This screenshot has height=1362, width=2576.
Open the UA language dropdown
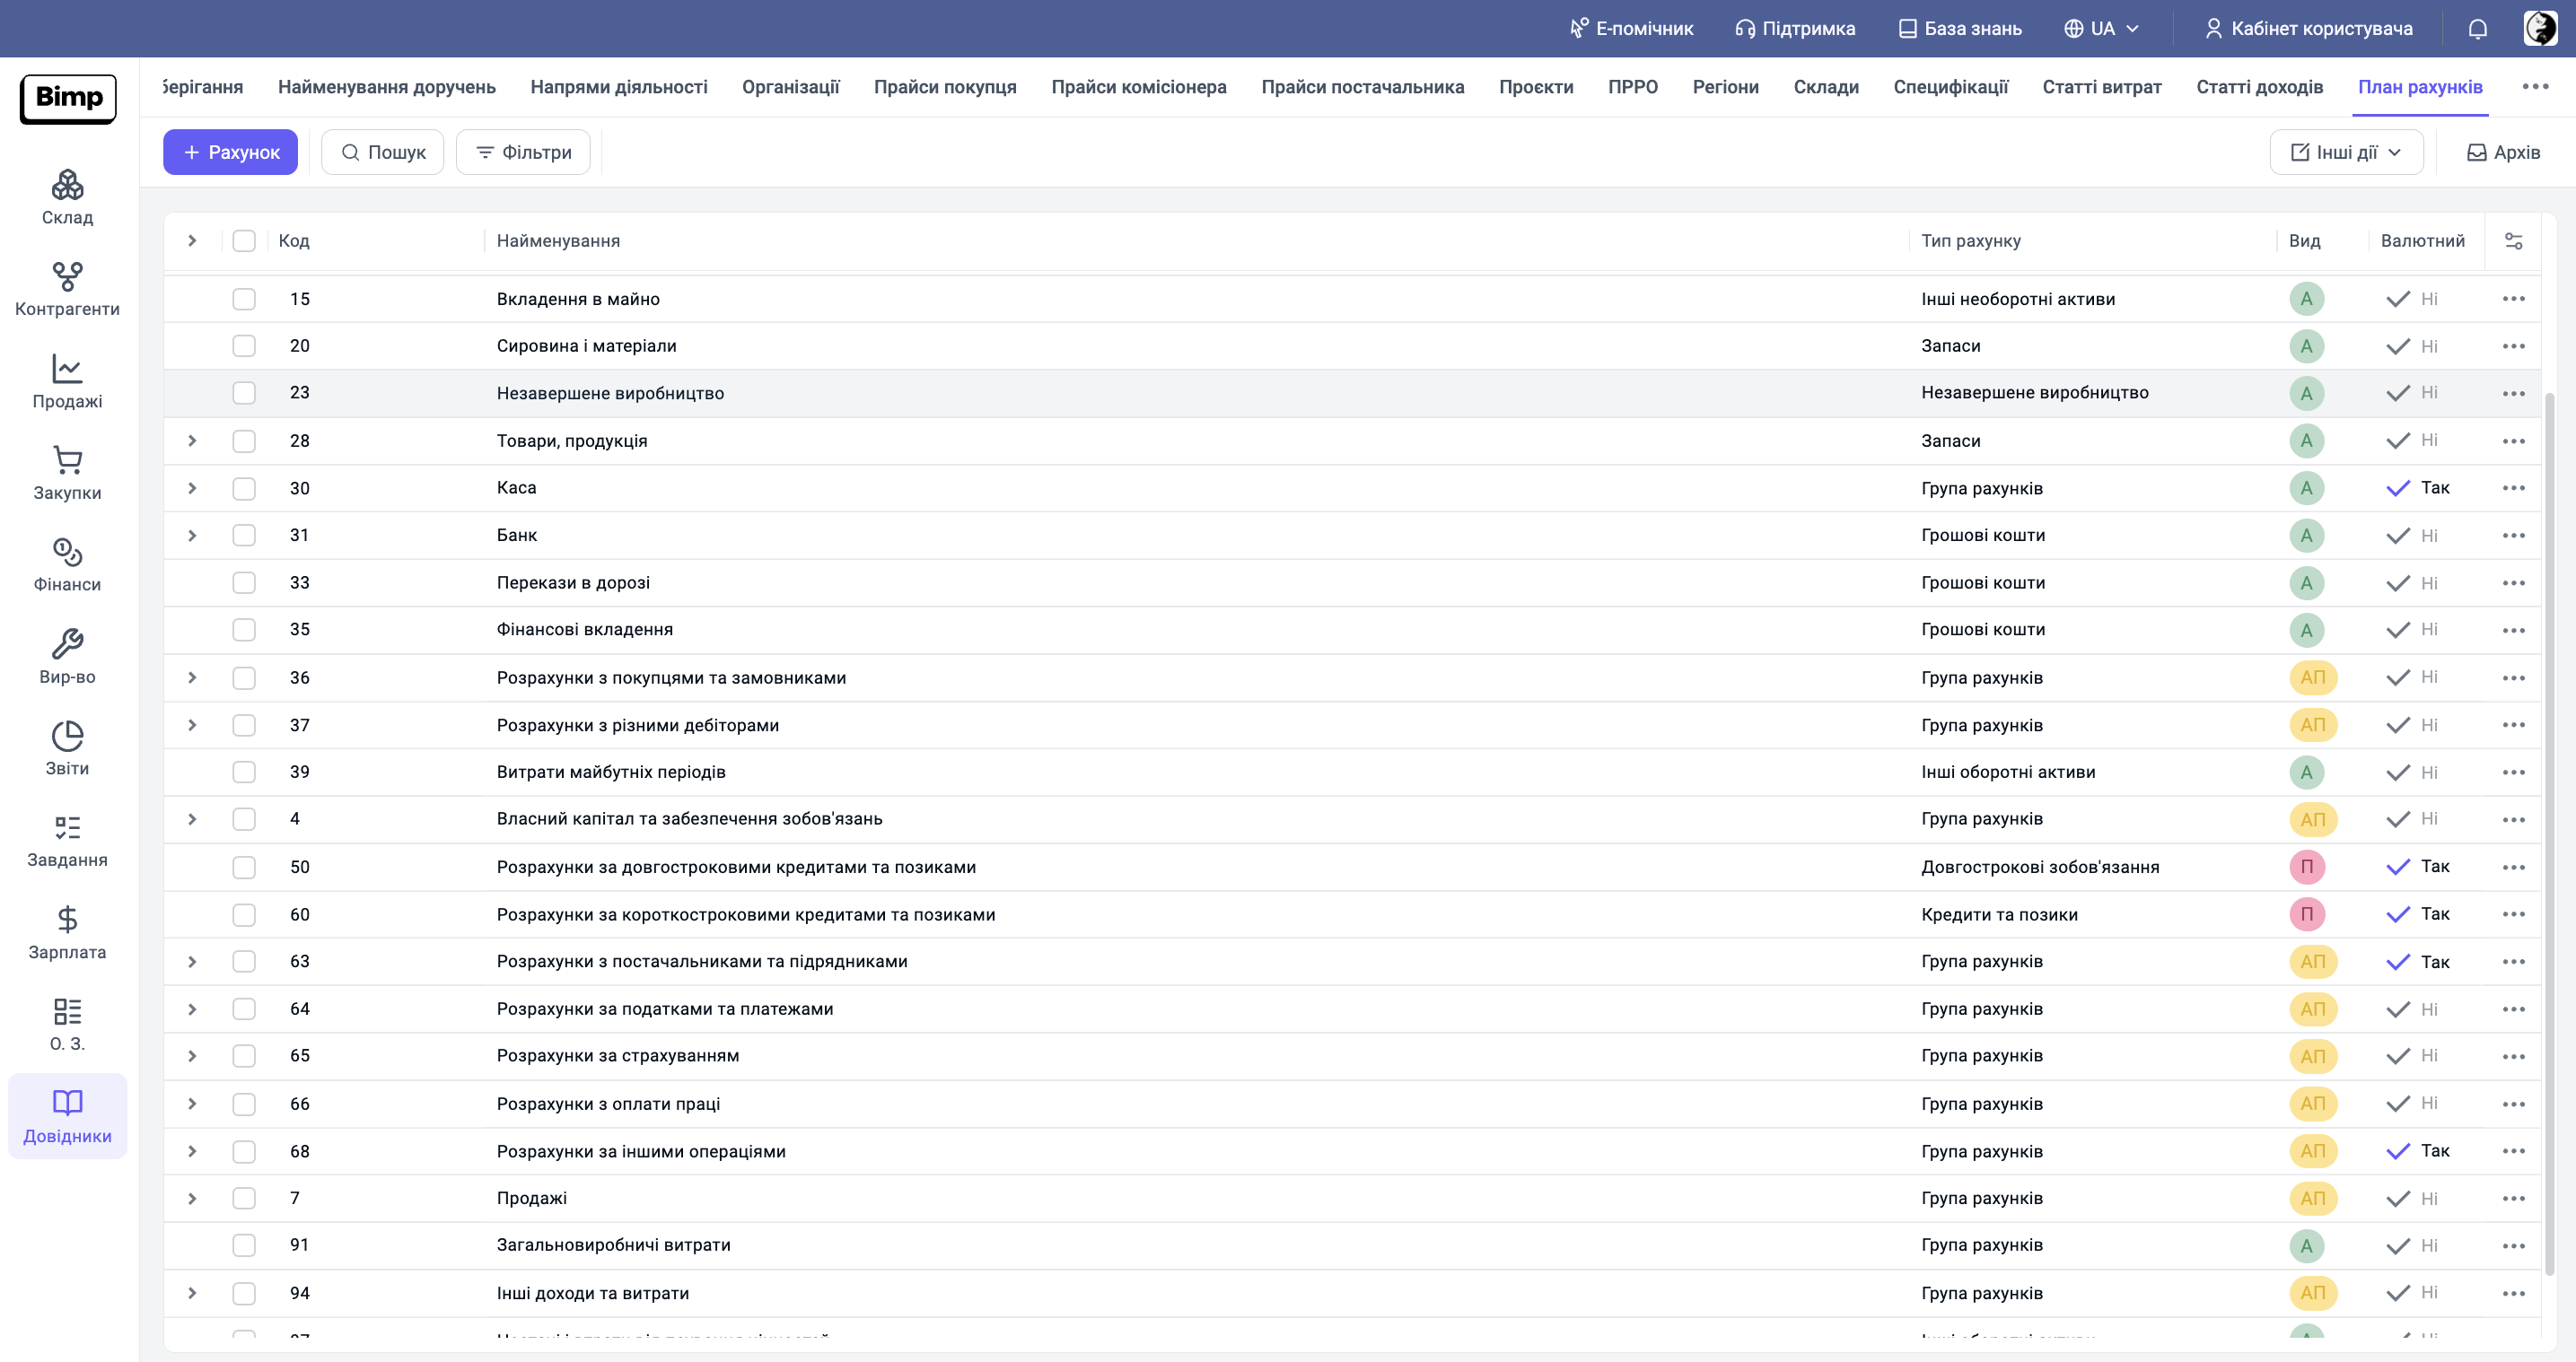click(2102, 28)
